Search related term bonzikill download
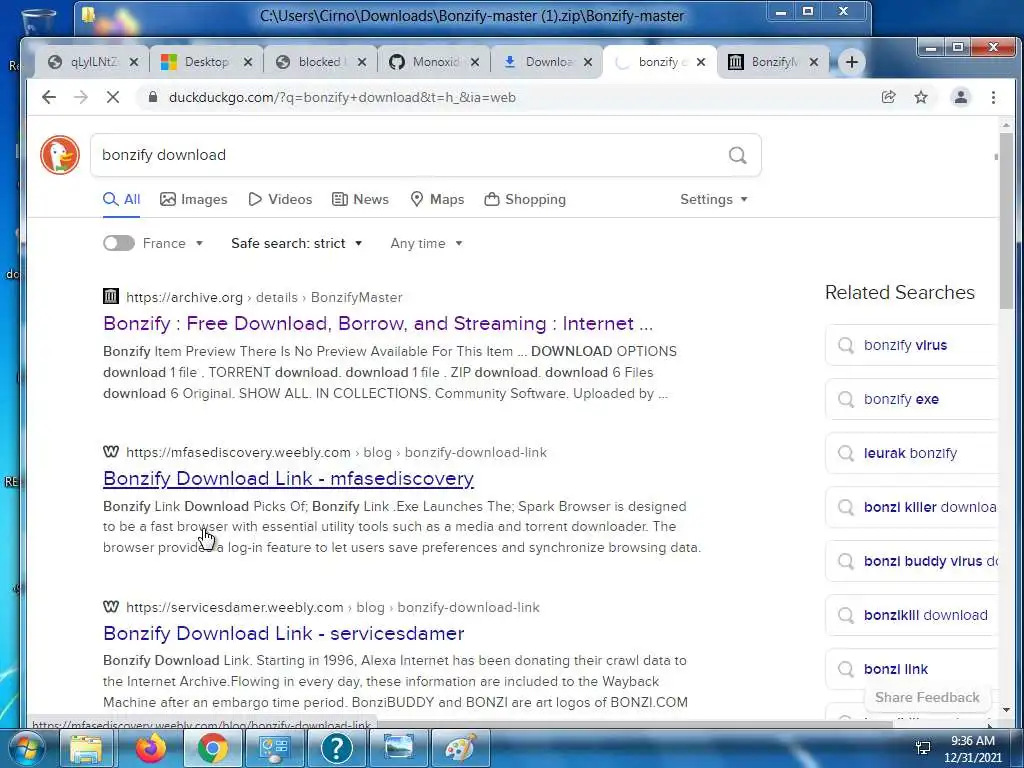This screenshot has height=768, width=1024. click(912, 615)
